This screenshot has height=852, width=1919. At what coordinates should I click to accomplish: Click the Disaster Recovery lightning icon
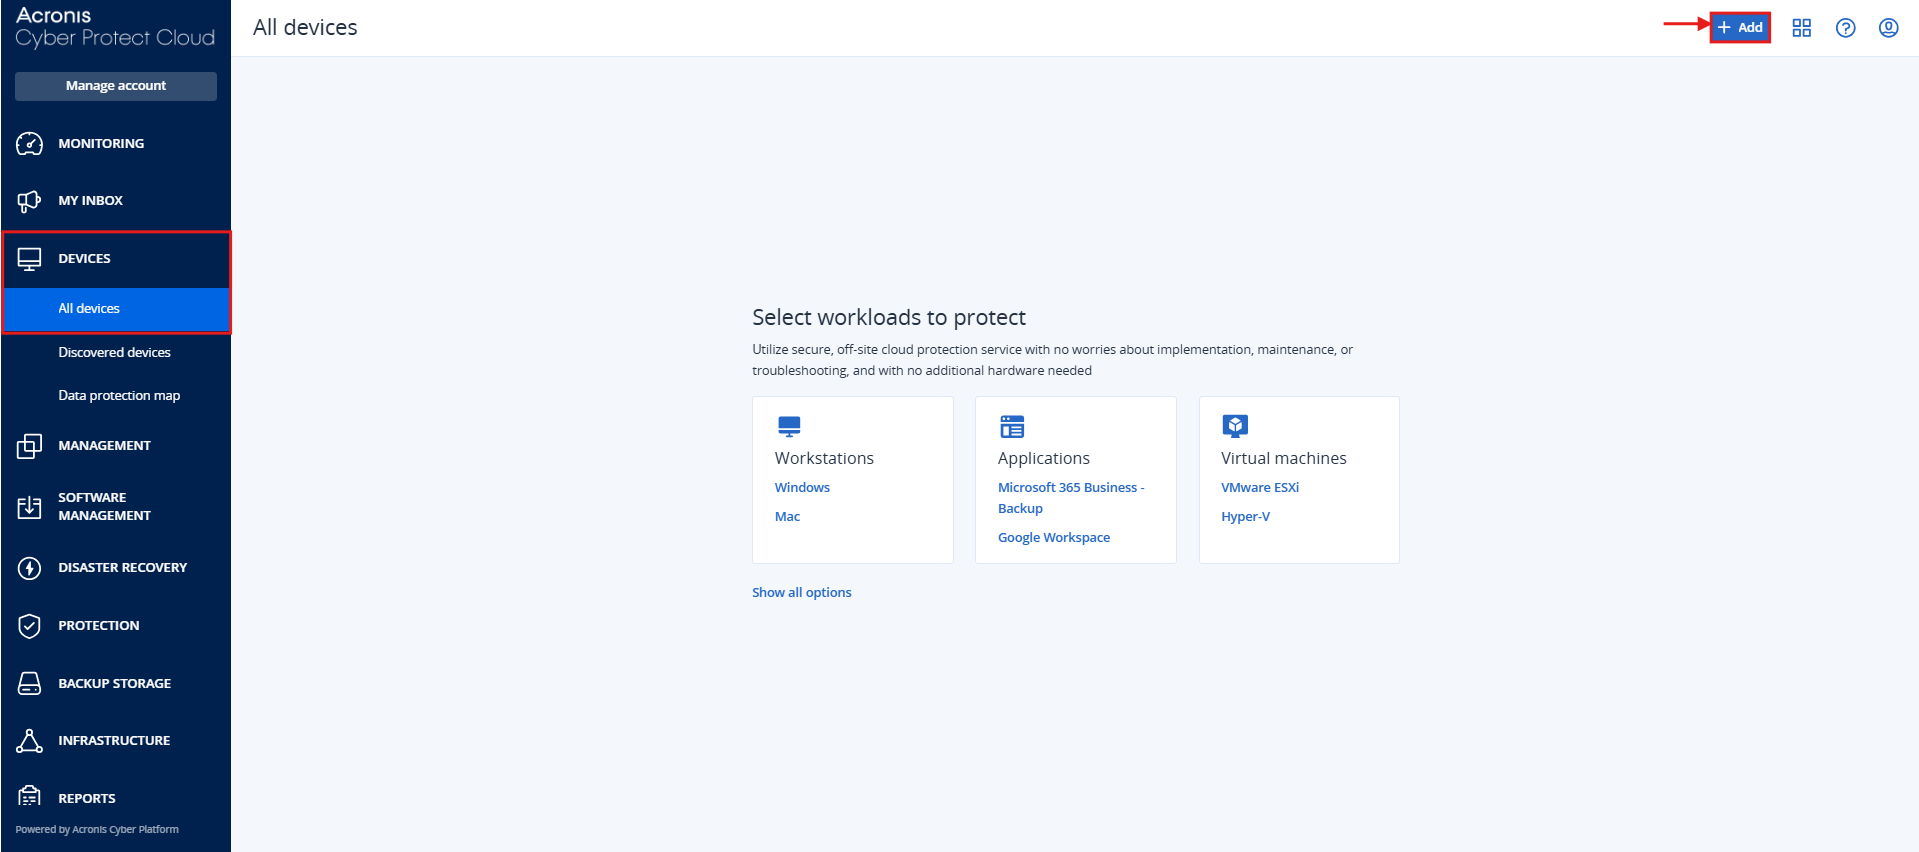(30, 568)
